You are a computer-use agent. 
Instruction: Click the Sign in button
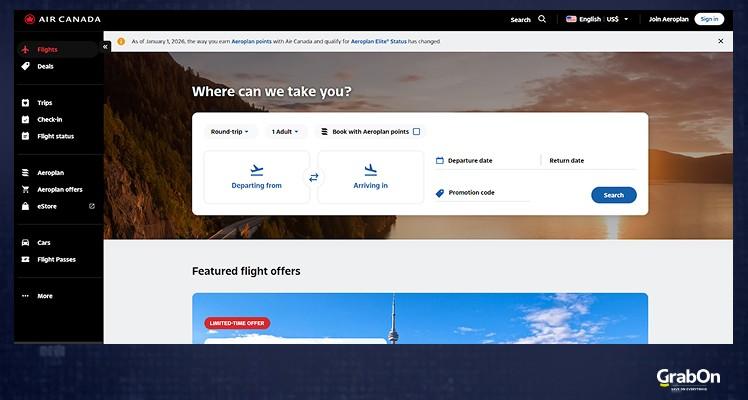[x=709, y=19]
